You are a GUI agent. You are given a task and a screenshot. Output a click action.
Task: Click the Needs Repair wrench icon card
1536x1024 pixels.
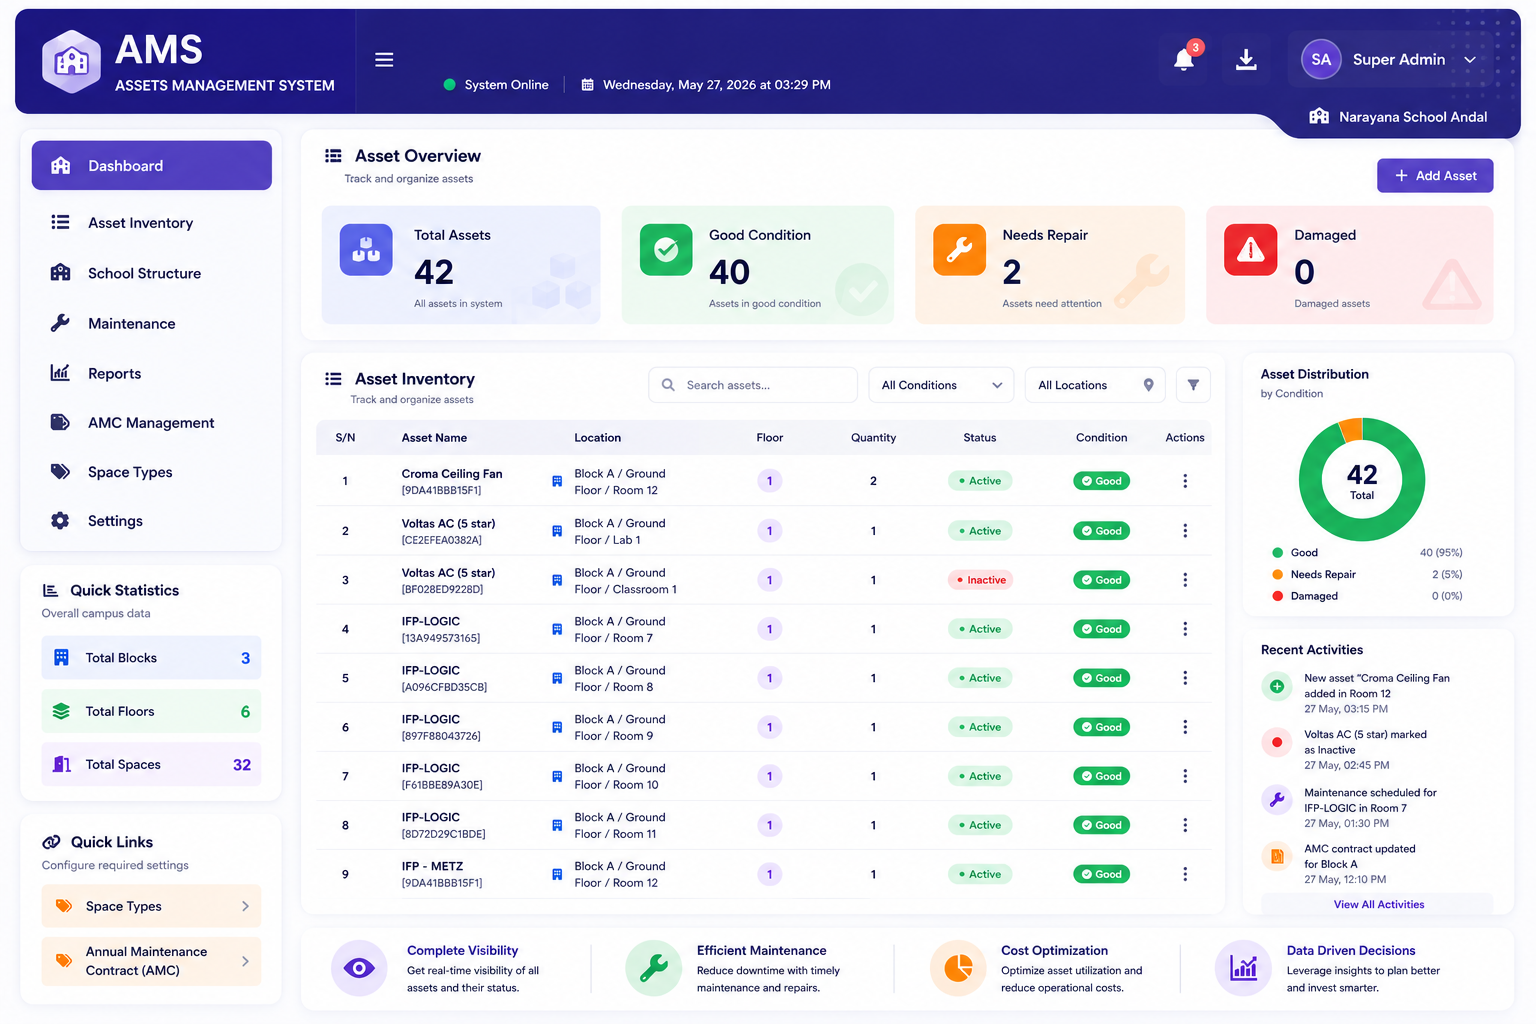click(959, 249)
